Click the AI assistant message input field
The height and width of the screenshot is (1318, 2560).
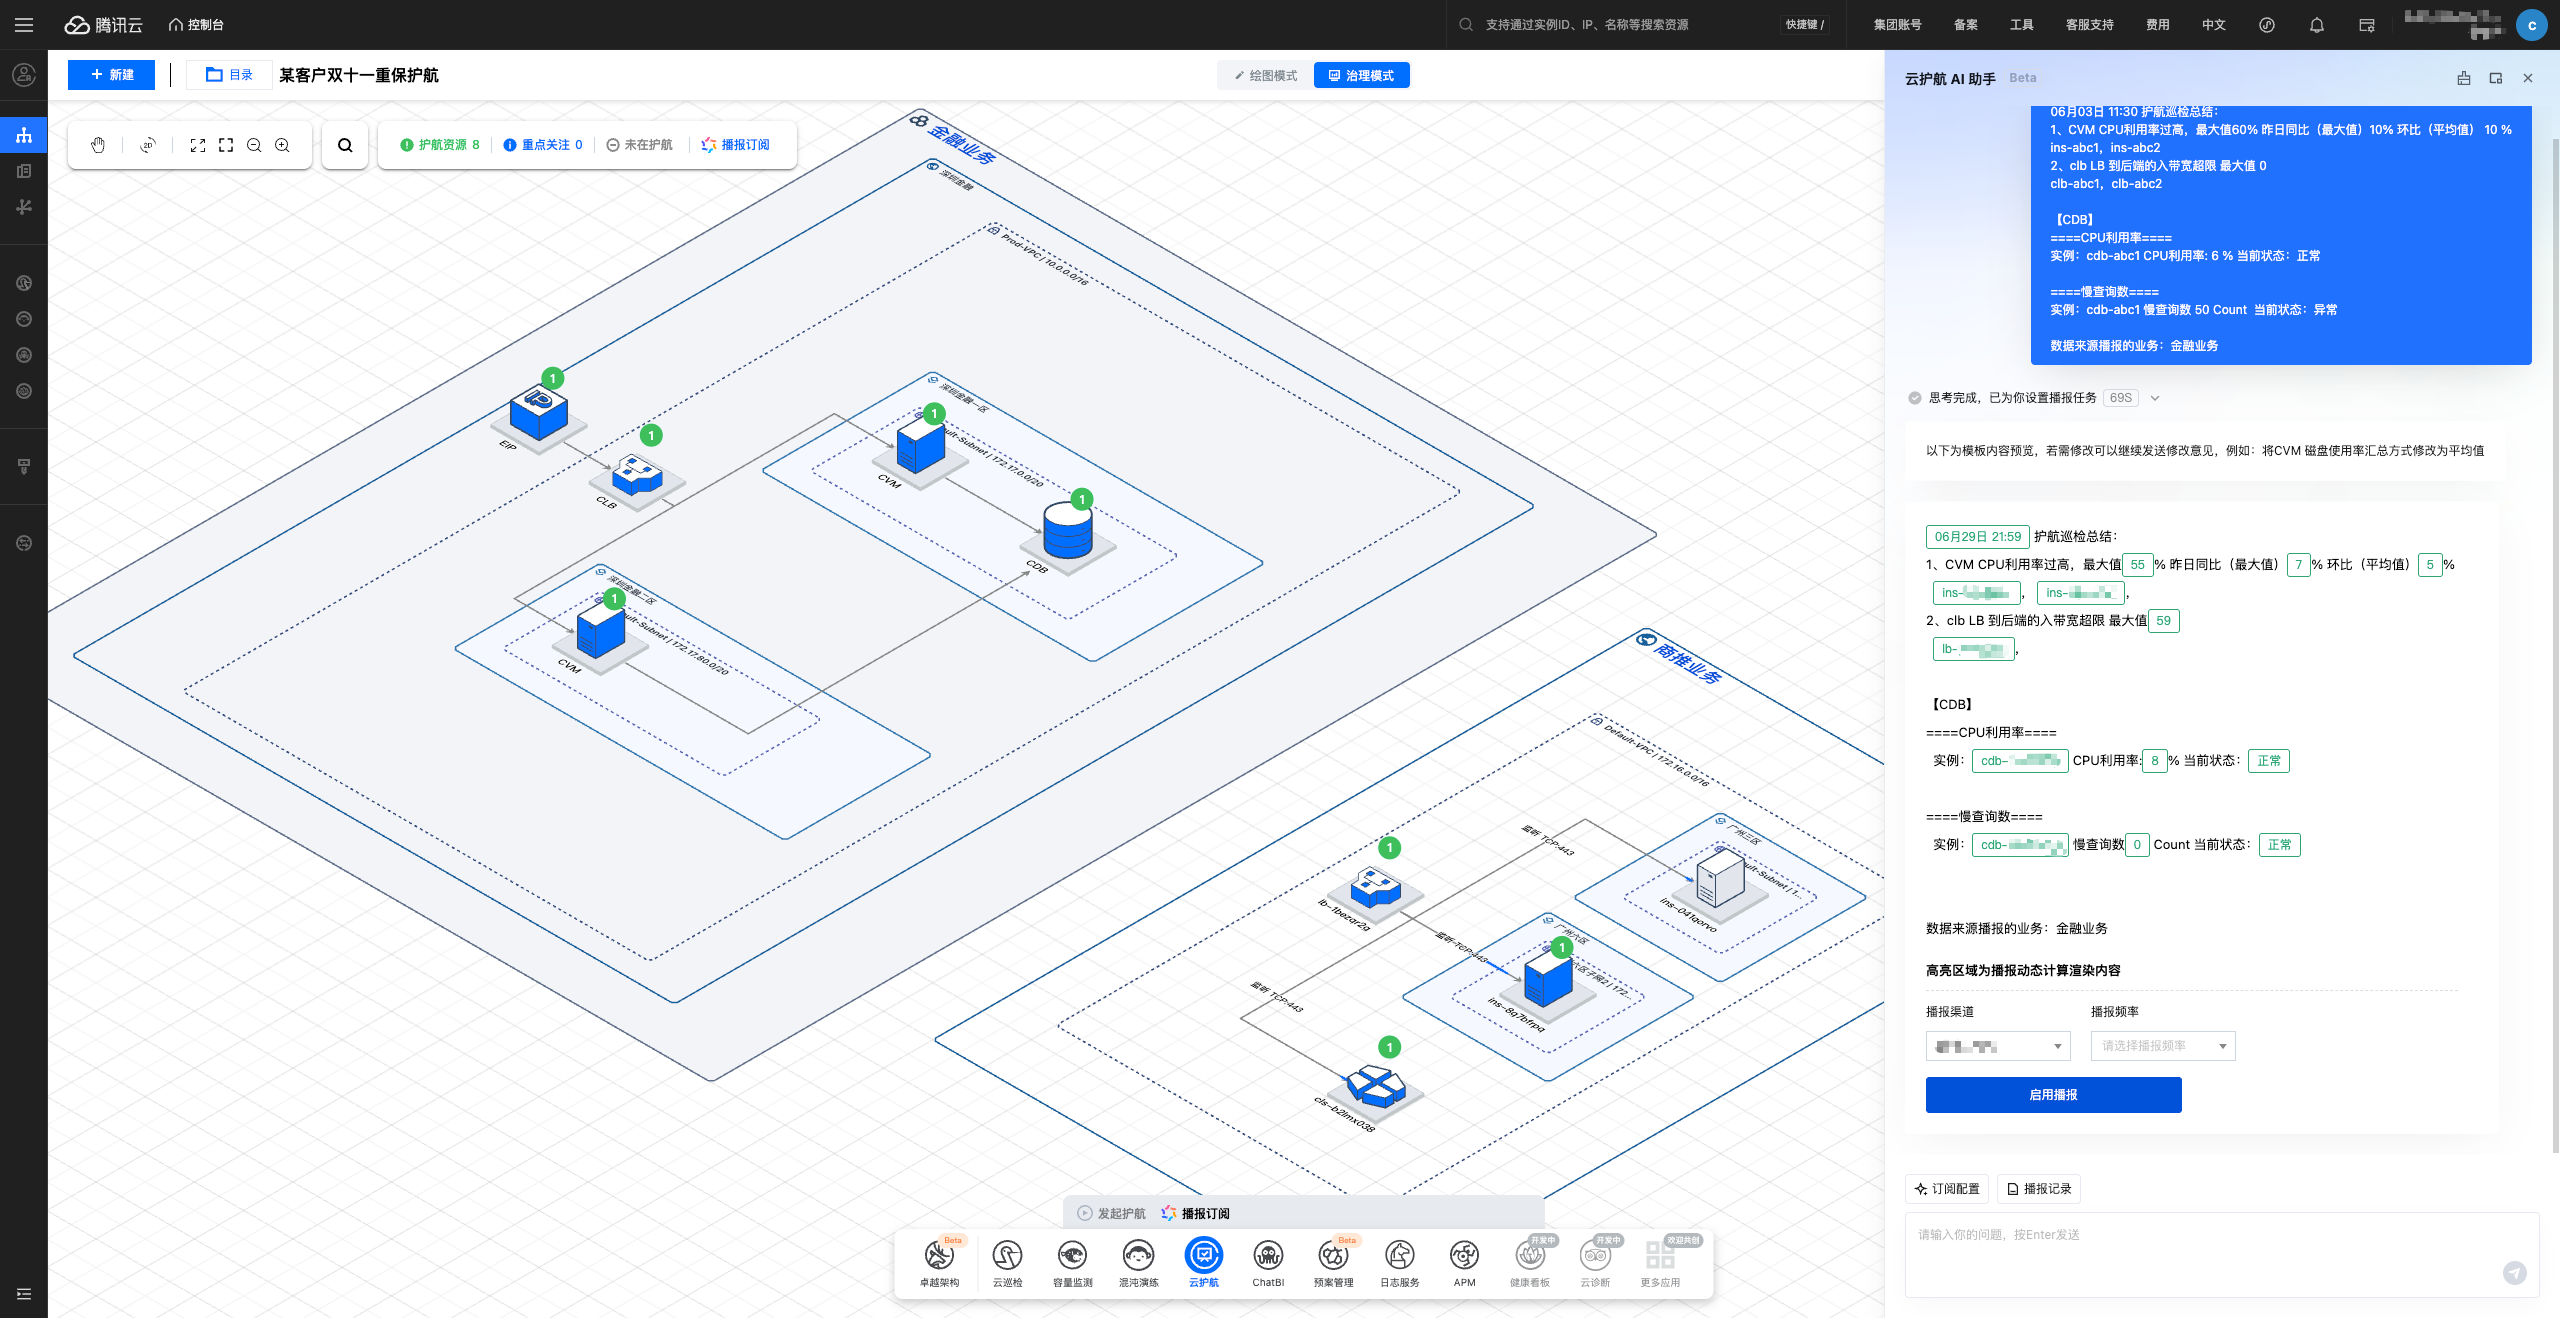[x=2200, y=1250]
